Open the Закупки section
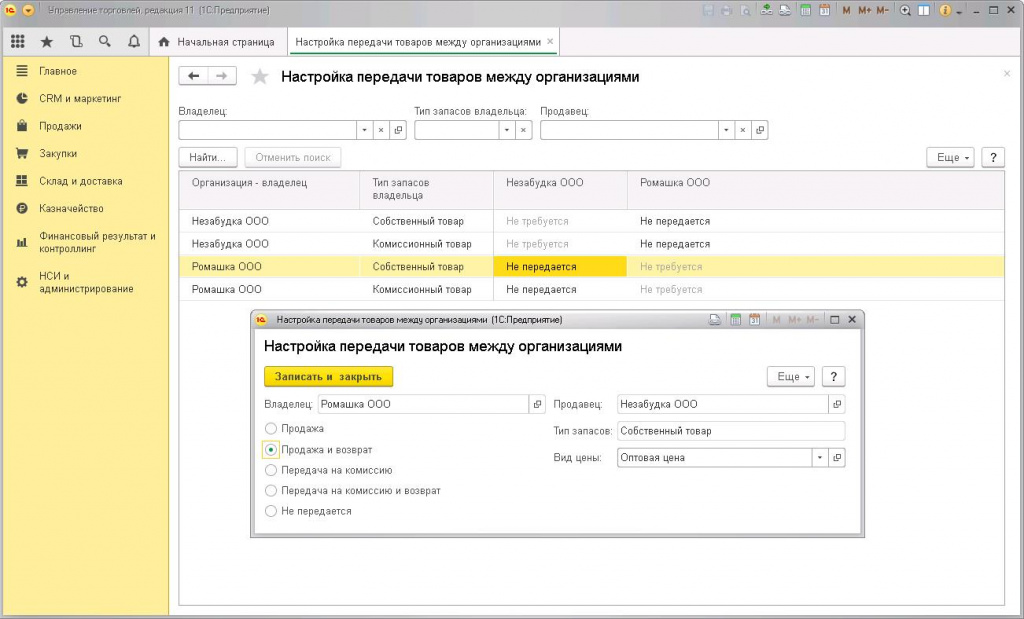This screenshot has height=619, width=1024. (57, 153)
